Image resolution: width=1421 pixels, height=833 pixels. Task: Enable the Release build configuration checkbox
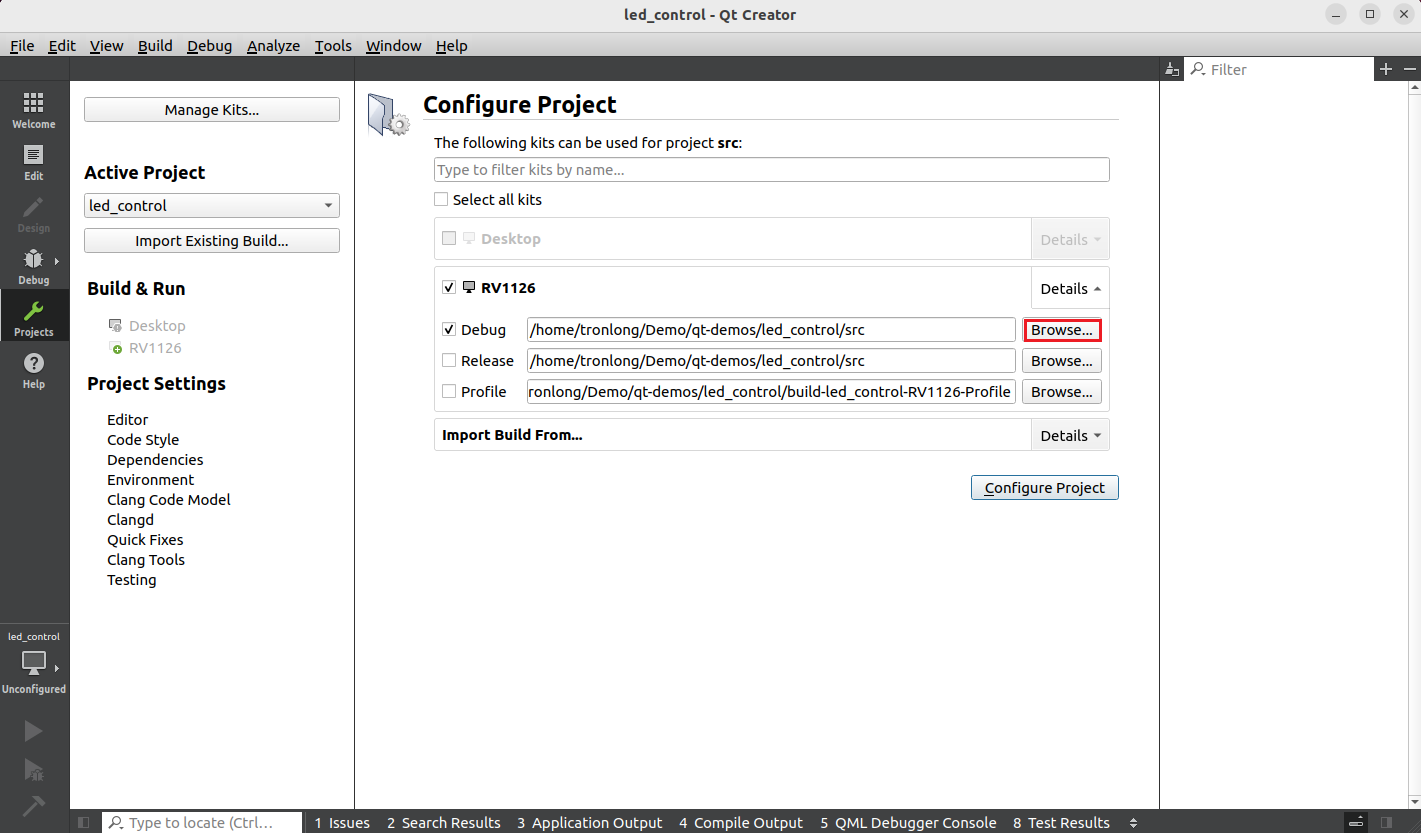coord(449,361)
